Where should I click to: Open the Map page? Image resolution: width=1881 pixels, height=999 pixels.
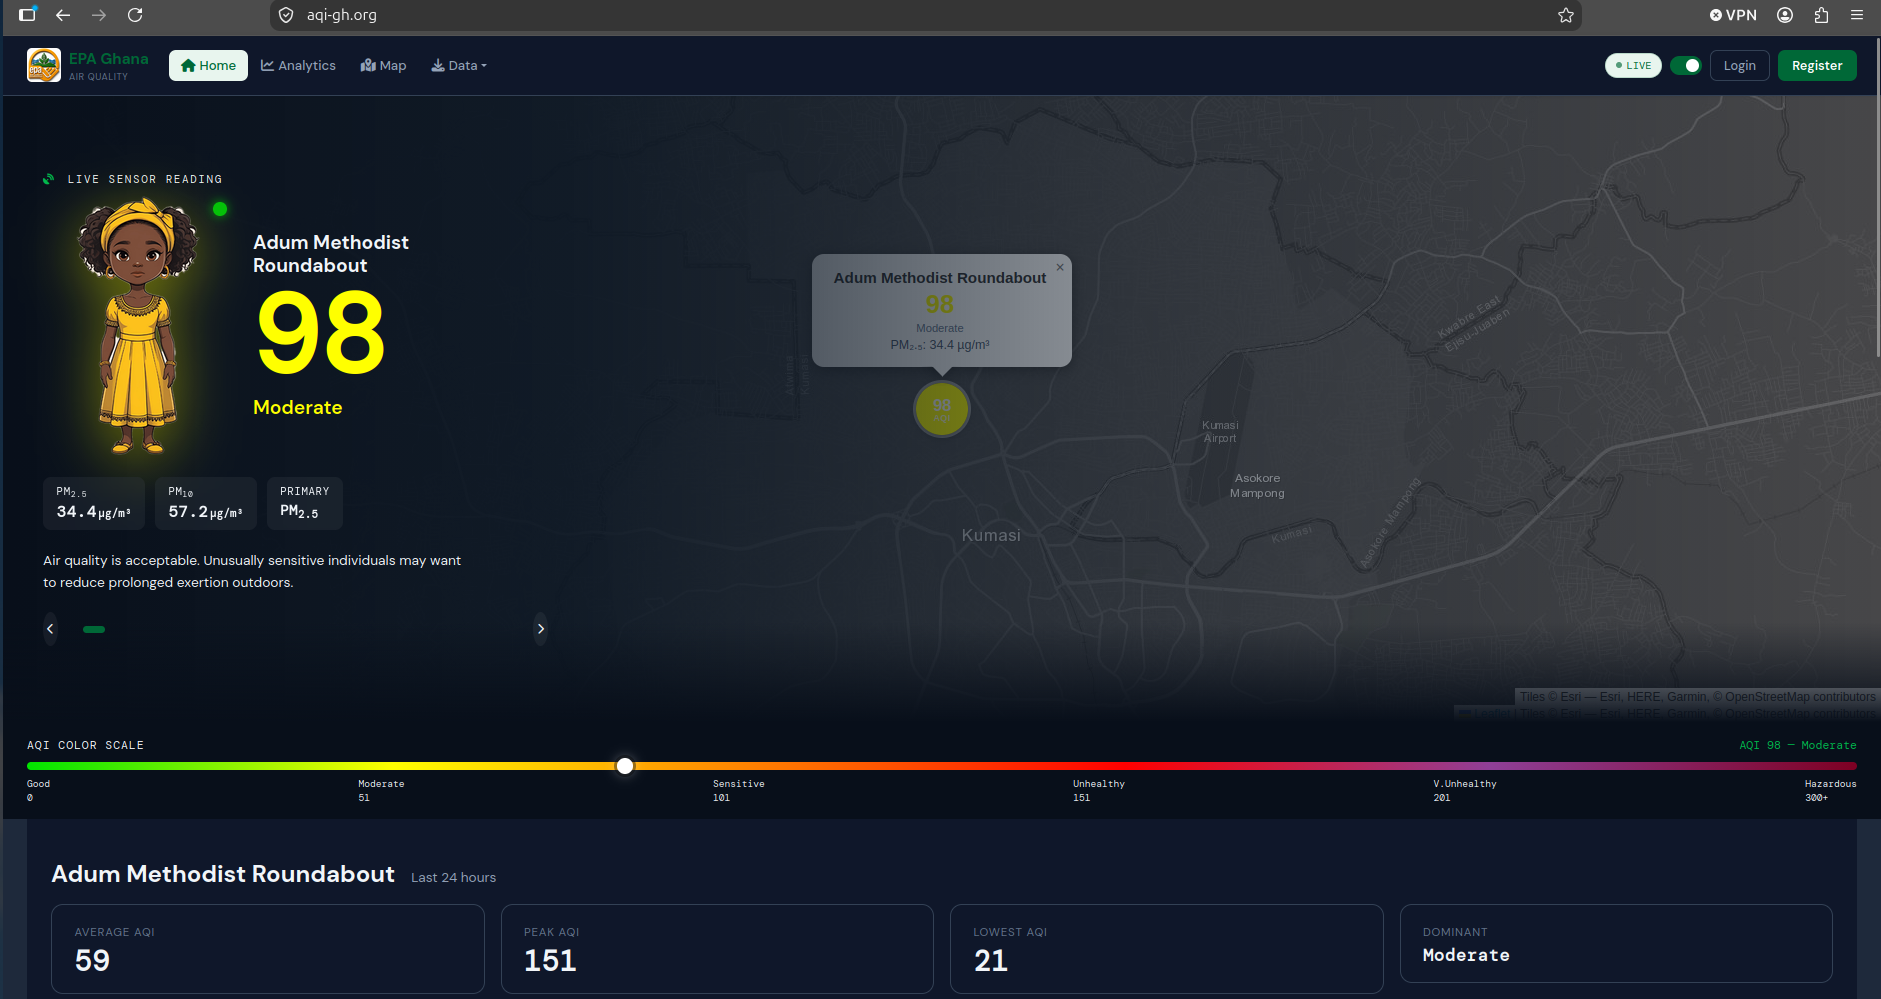[383, 66]
